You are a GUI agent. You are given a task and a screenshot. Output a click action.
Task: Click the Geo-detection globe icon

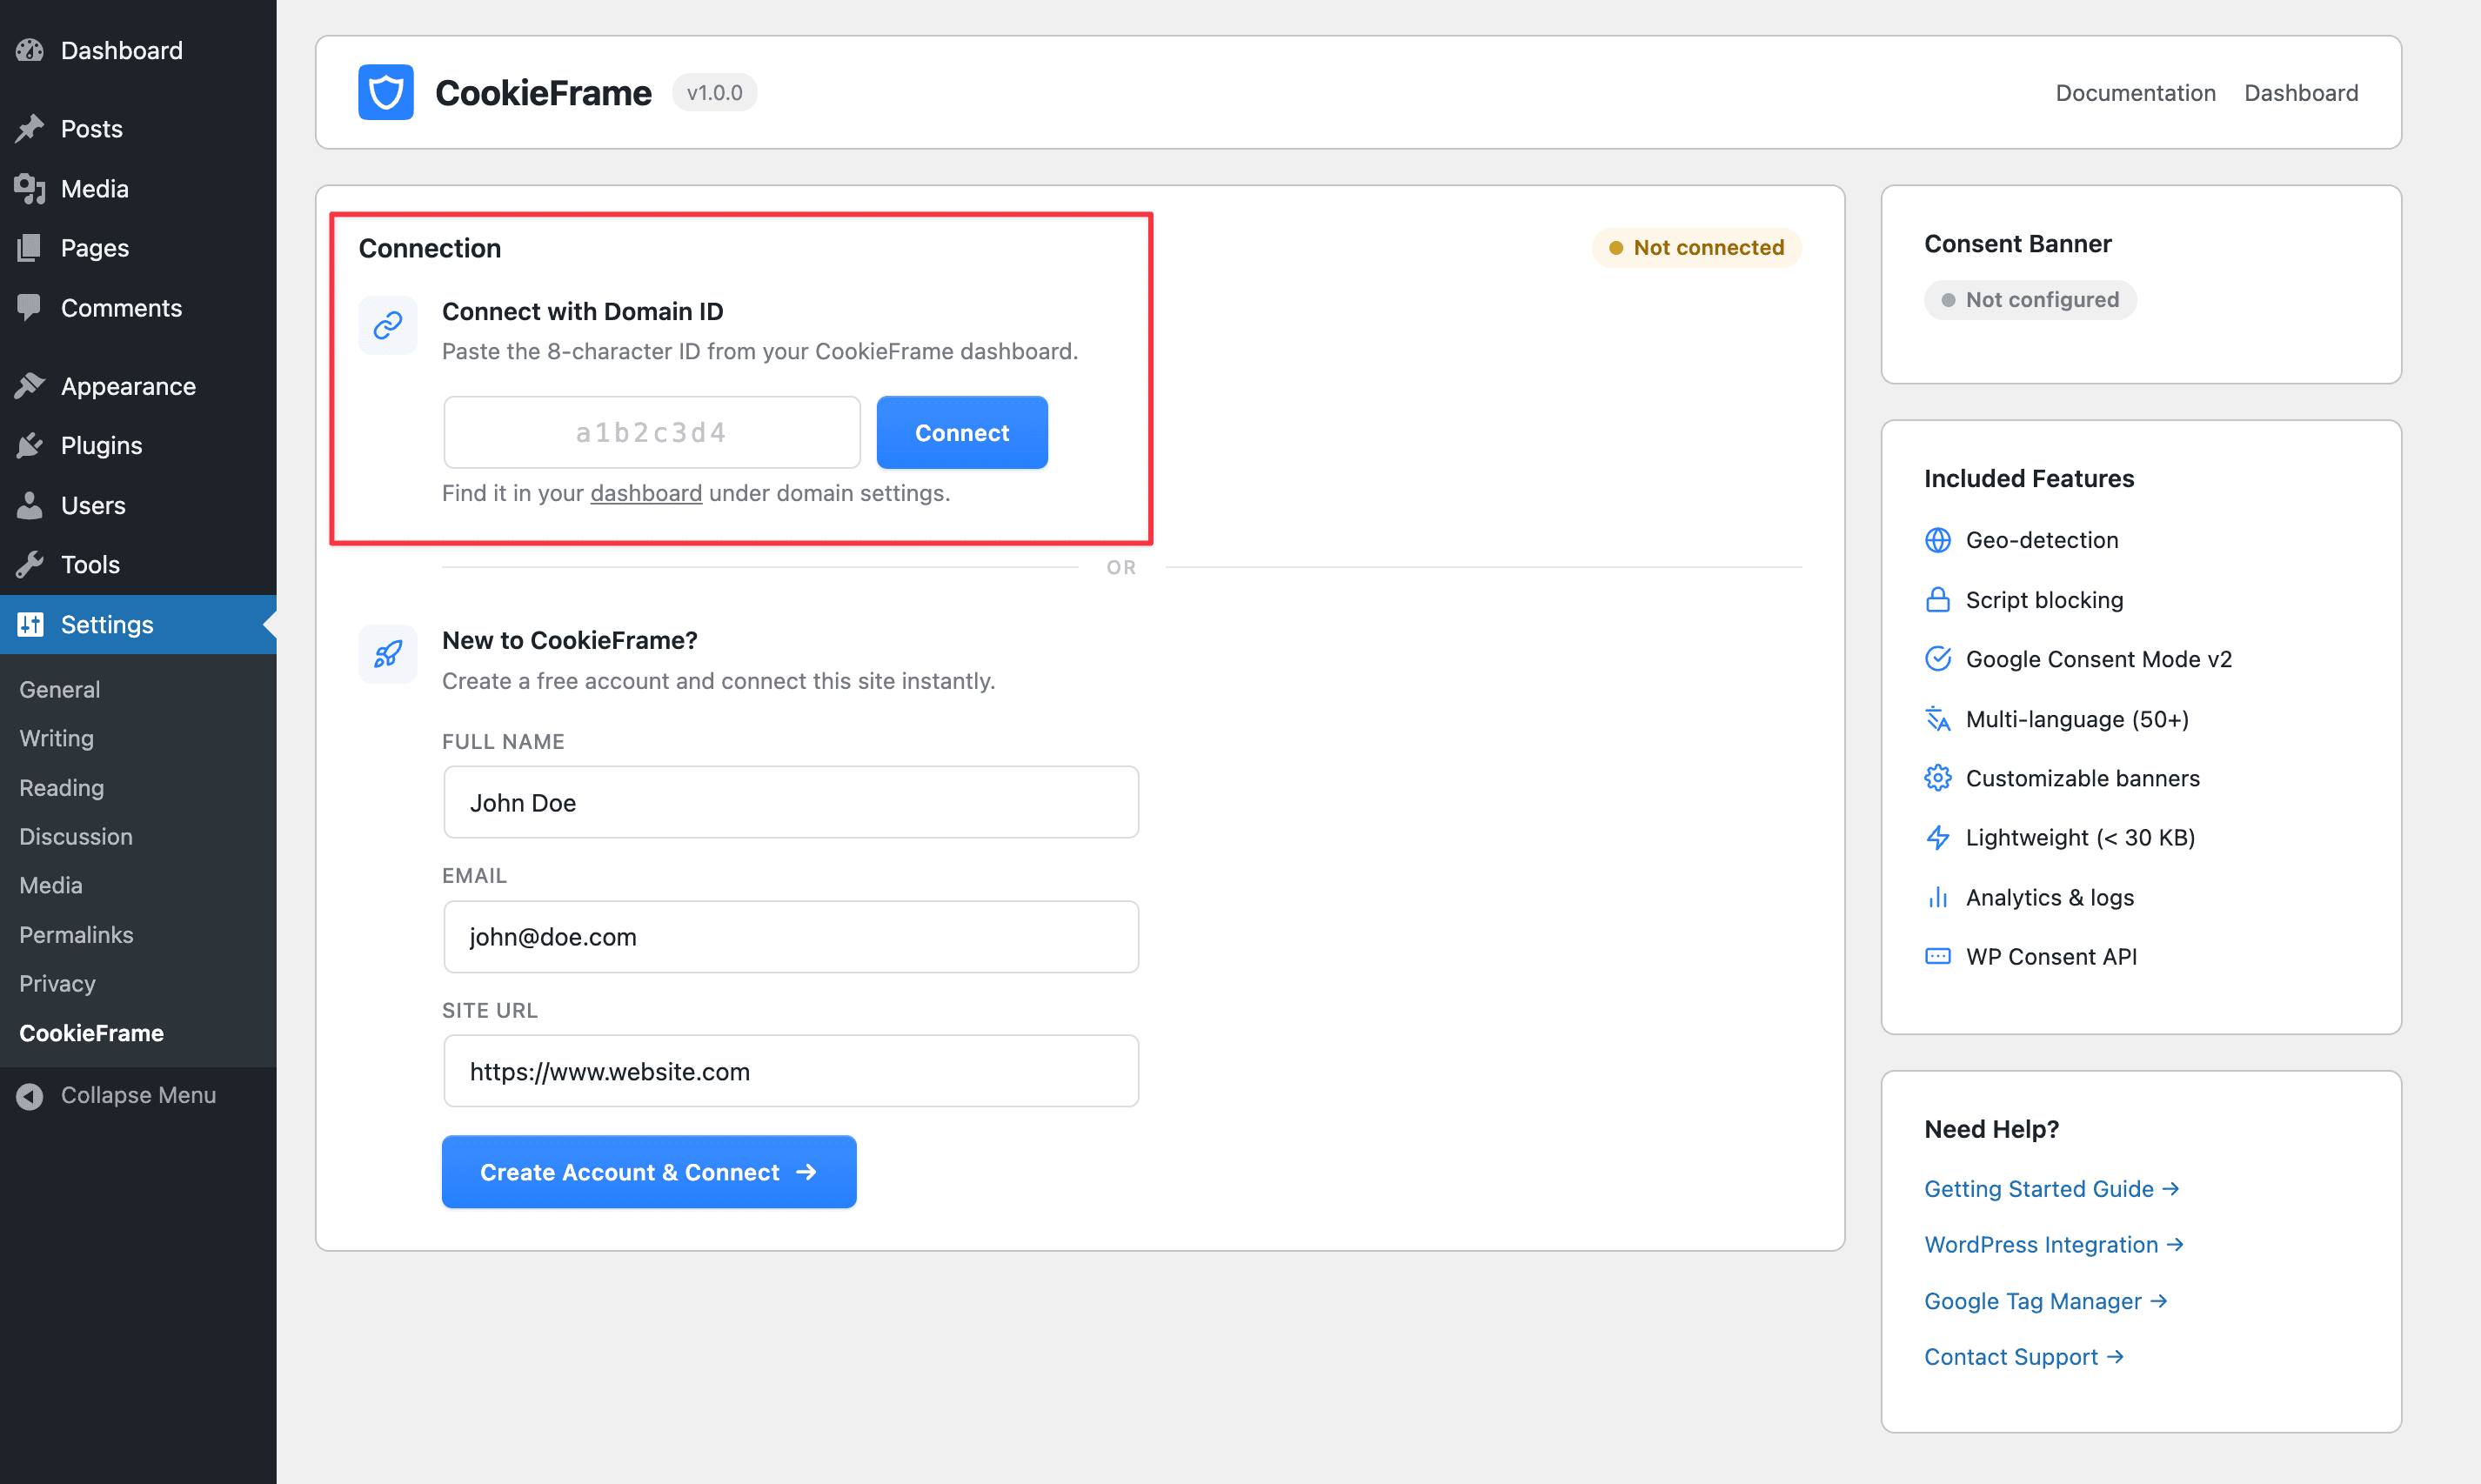[x=1937, y=540]
